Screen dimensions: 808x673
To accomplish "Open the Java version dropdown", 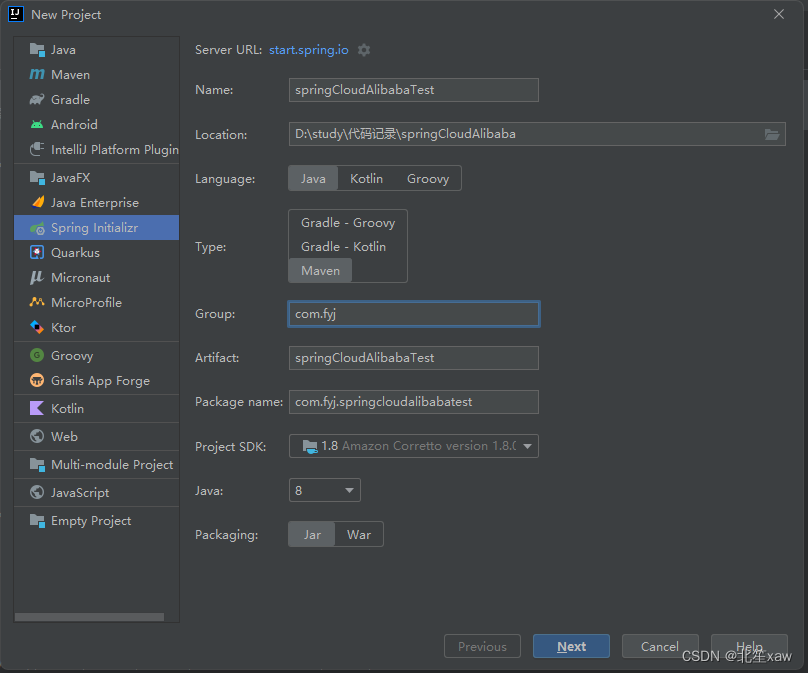I will click(325, 490).
